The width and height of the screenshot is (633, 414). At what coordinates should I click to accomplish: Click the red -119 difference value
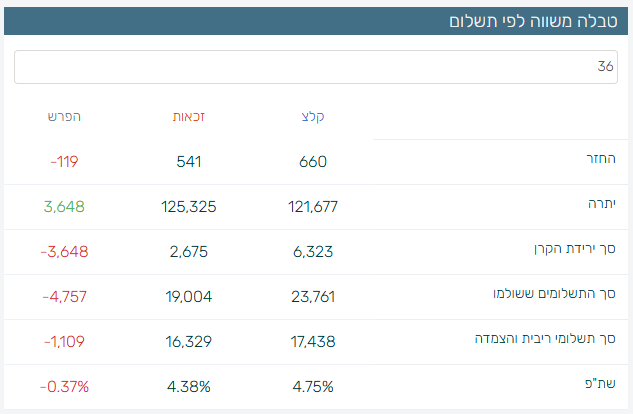click(64, 161)
